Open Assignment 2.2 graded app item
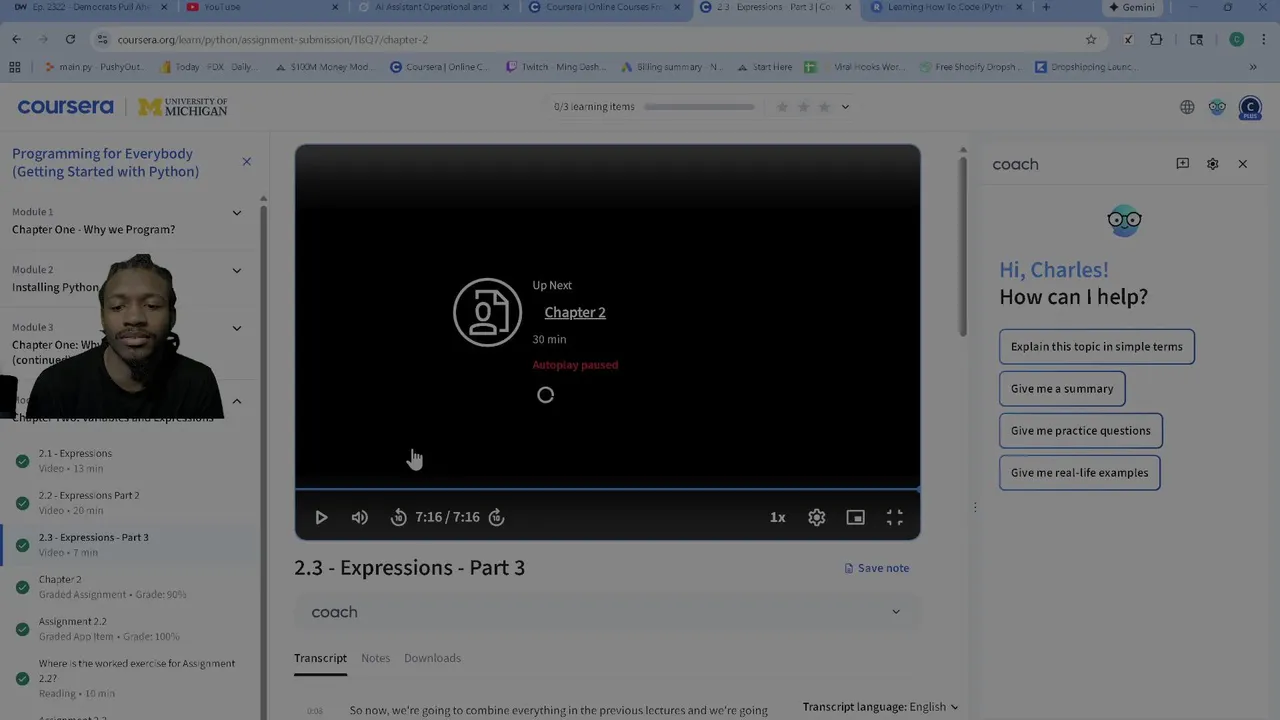This screenshot has height=720, width=1280. coord(130,629)
